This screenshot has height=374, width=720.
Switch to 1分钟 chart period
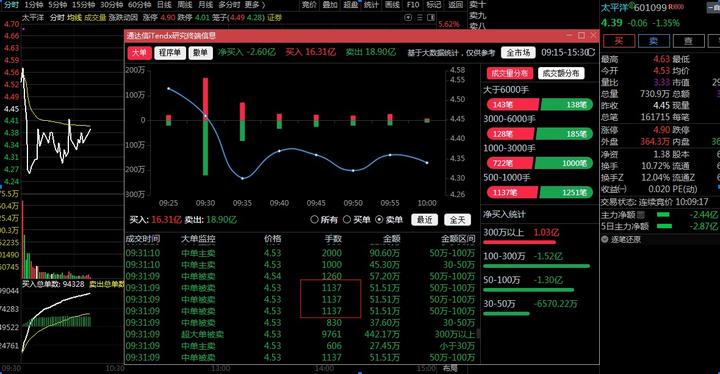click(x=34, y=5)
